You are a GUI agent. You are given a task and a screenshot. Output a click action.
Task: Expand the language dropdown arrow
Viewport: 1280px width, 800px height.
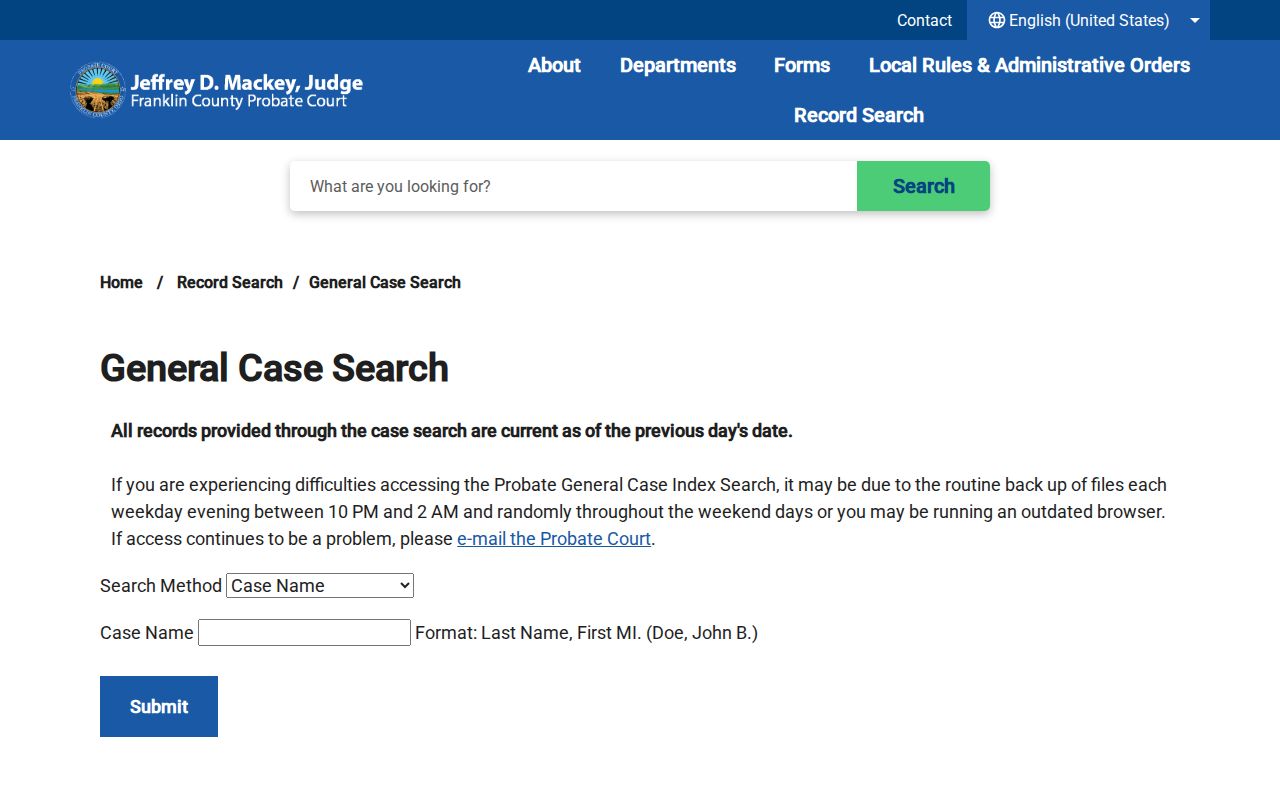tap(1195, 20)
